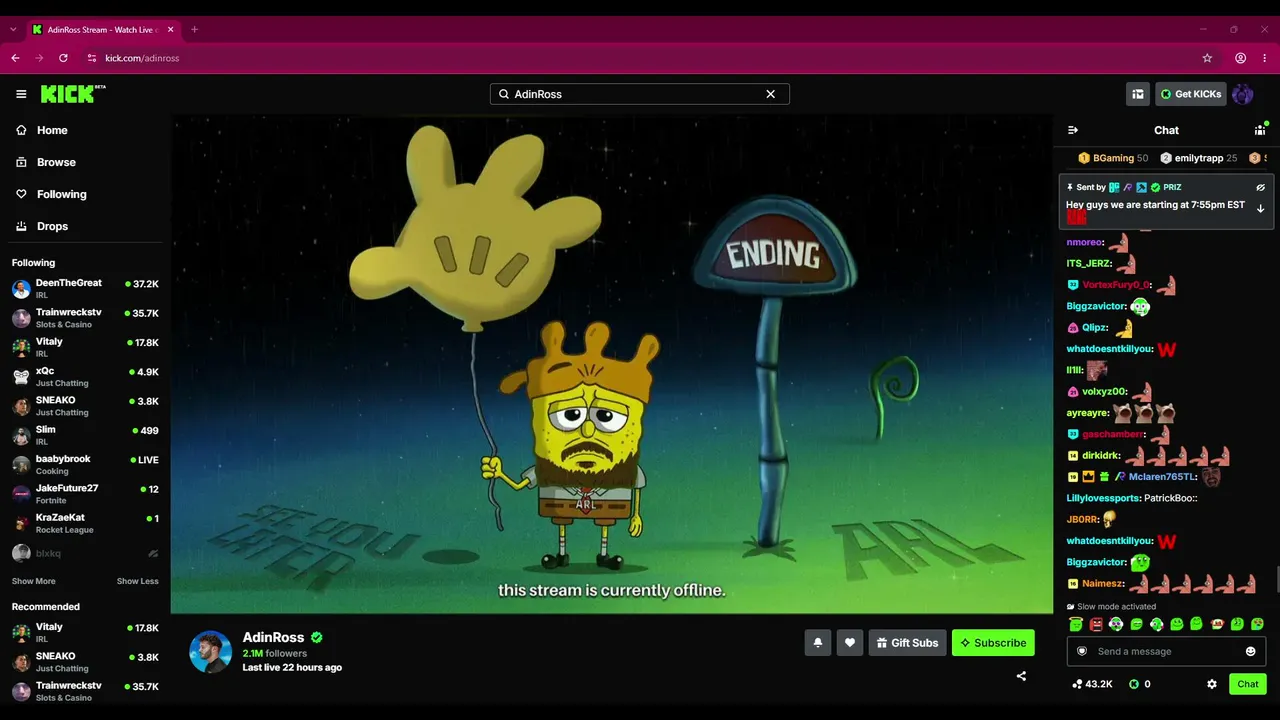This screenshot has width=1280, height=720.
Task: Insert the red angry face quick emote
Action: (1096, 624)
